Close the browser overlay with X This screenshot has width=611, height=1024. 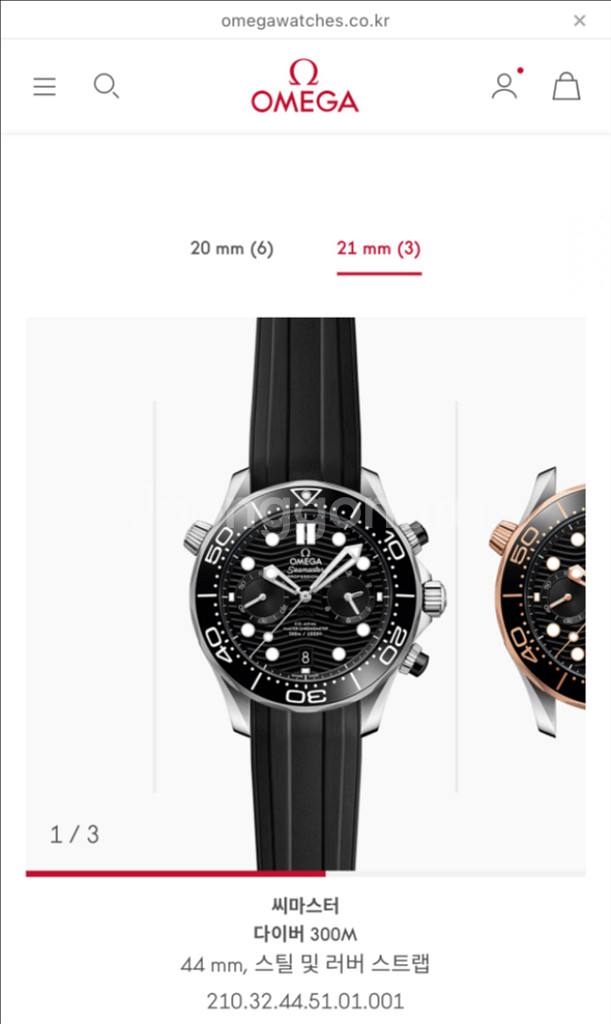(579, 21)
